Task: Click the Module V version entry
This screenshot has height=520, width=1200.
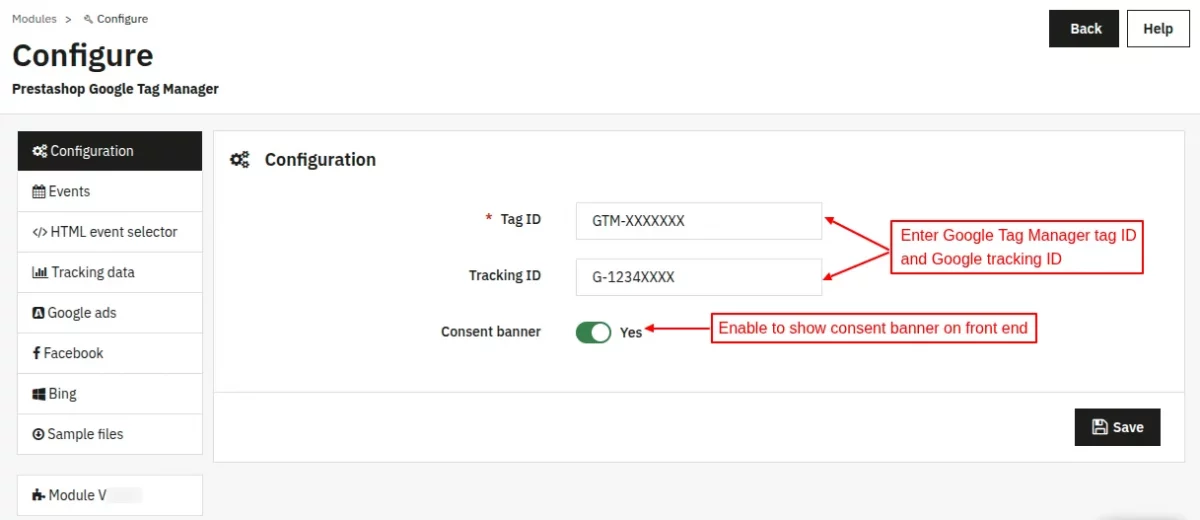Action: coord(110,495)
